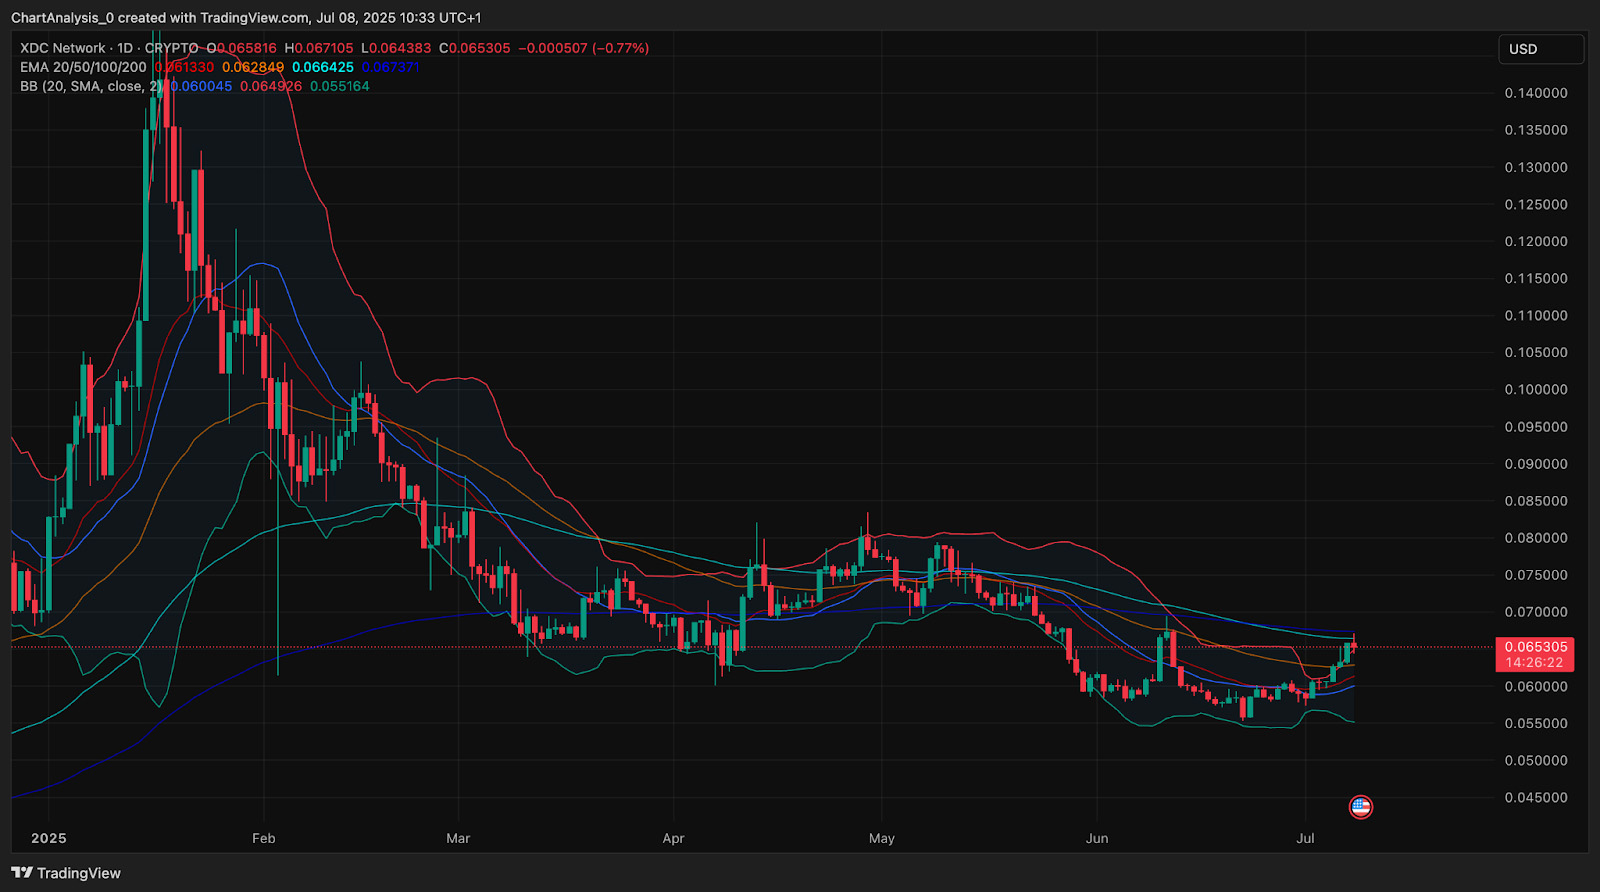Viewport: 1600px width, 892px height.
Task: Click the orange EMA 50 value 0.062849
Action: [253, 67]
